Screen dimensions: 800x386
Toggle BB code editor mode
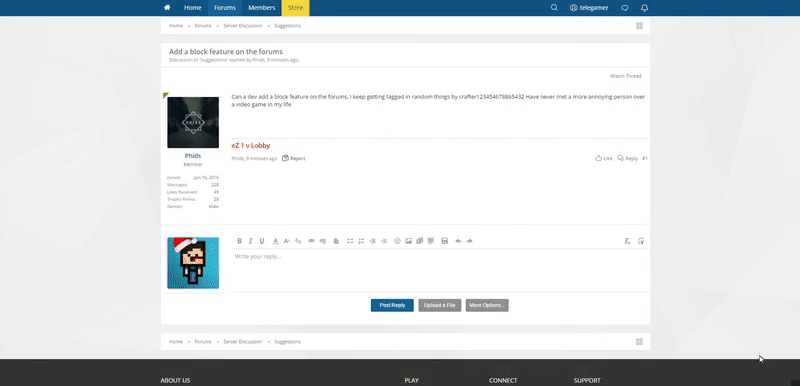coord(641,241)
